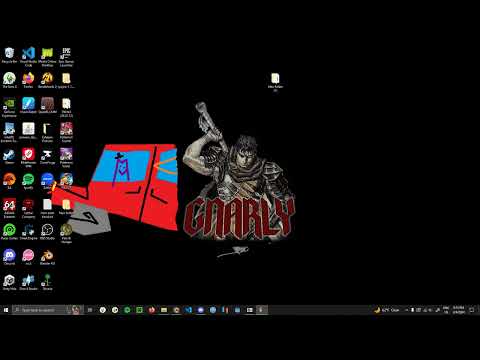Launch Steam from the desktop

9,157
